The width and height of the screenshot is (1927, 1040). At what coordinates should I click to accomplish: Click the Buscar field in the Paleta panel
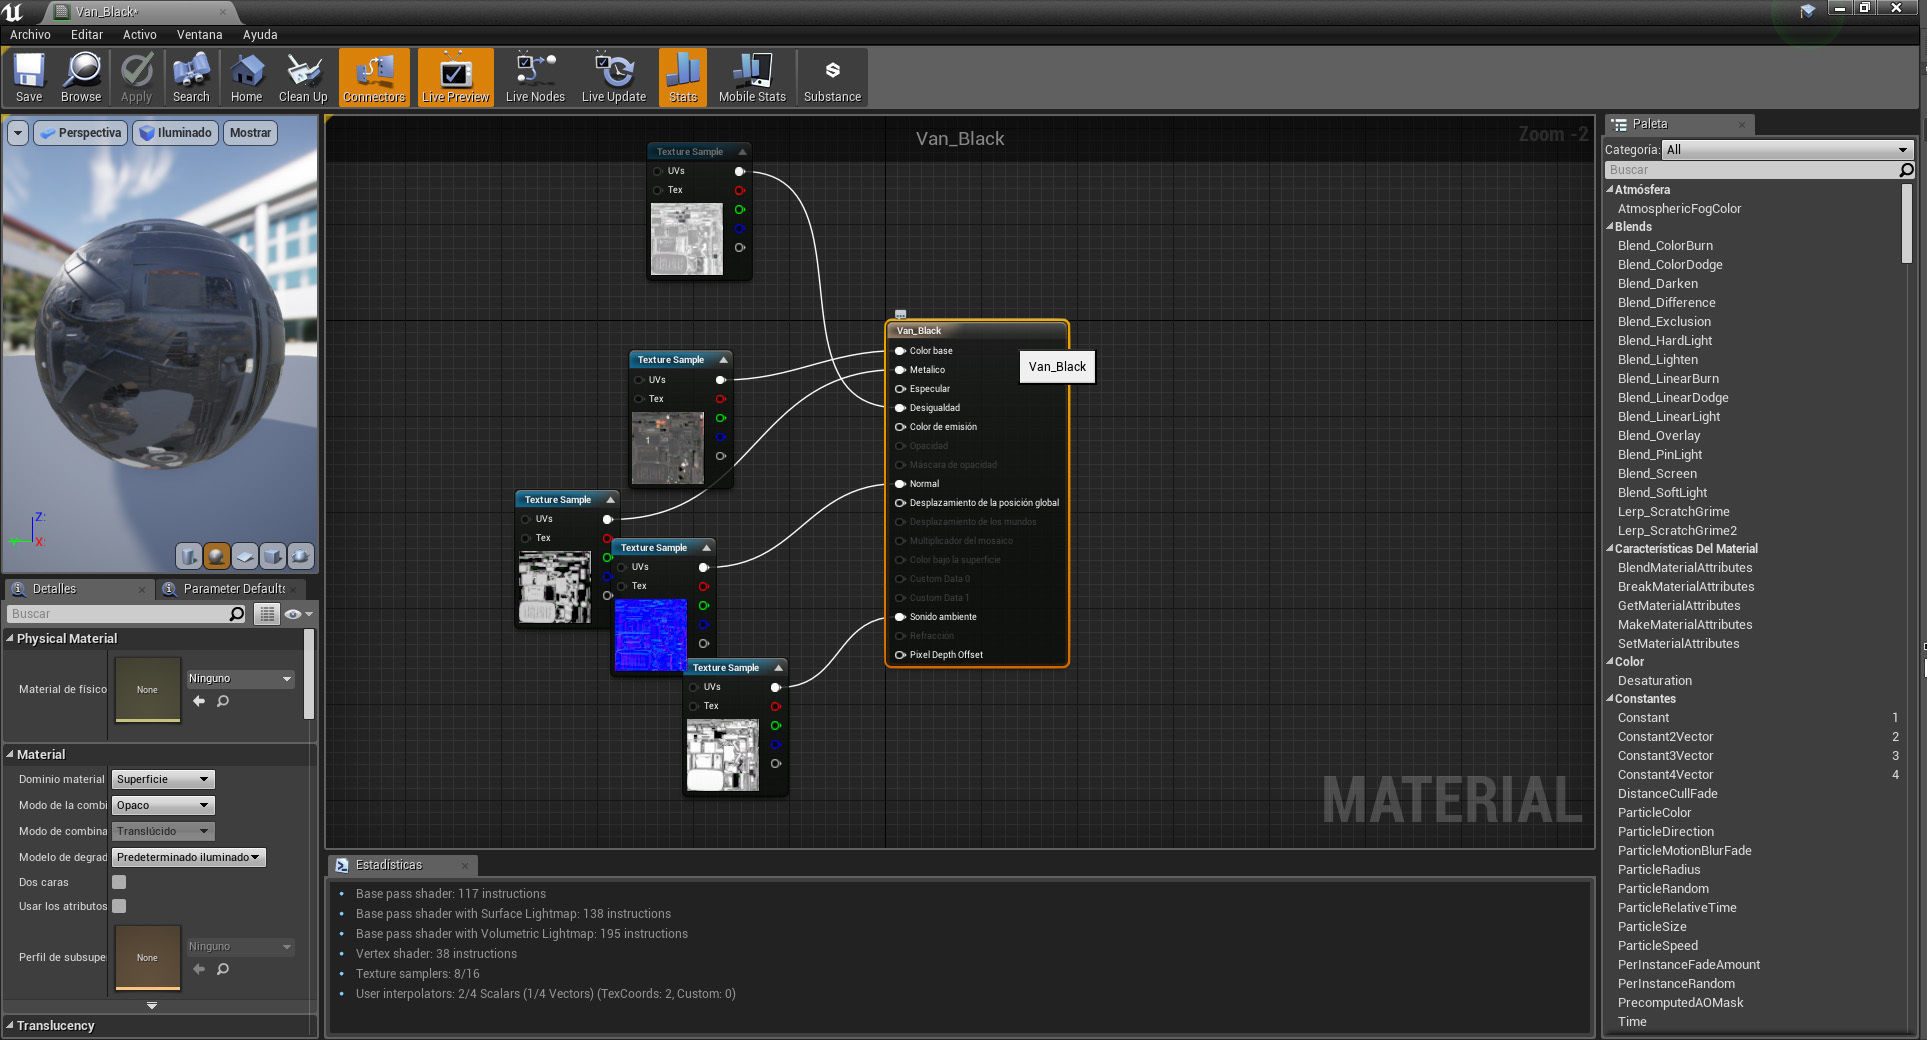1751,170
